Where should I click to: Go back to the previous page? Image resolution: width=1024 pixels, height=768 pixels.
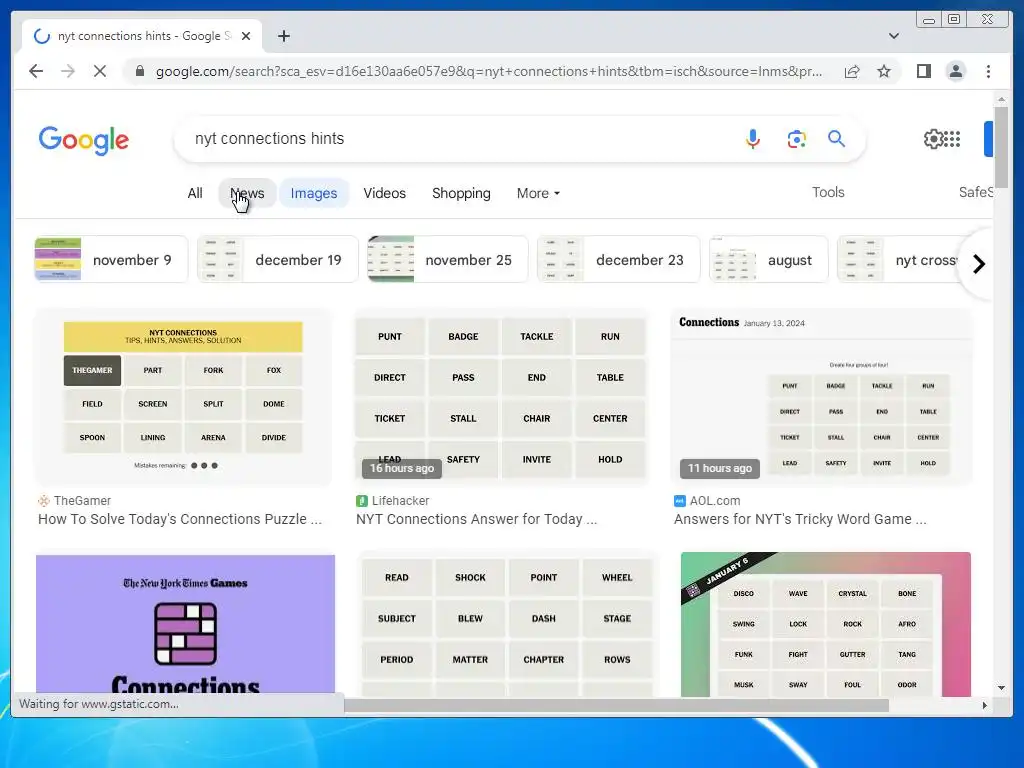point(36,71)
